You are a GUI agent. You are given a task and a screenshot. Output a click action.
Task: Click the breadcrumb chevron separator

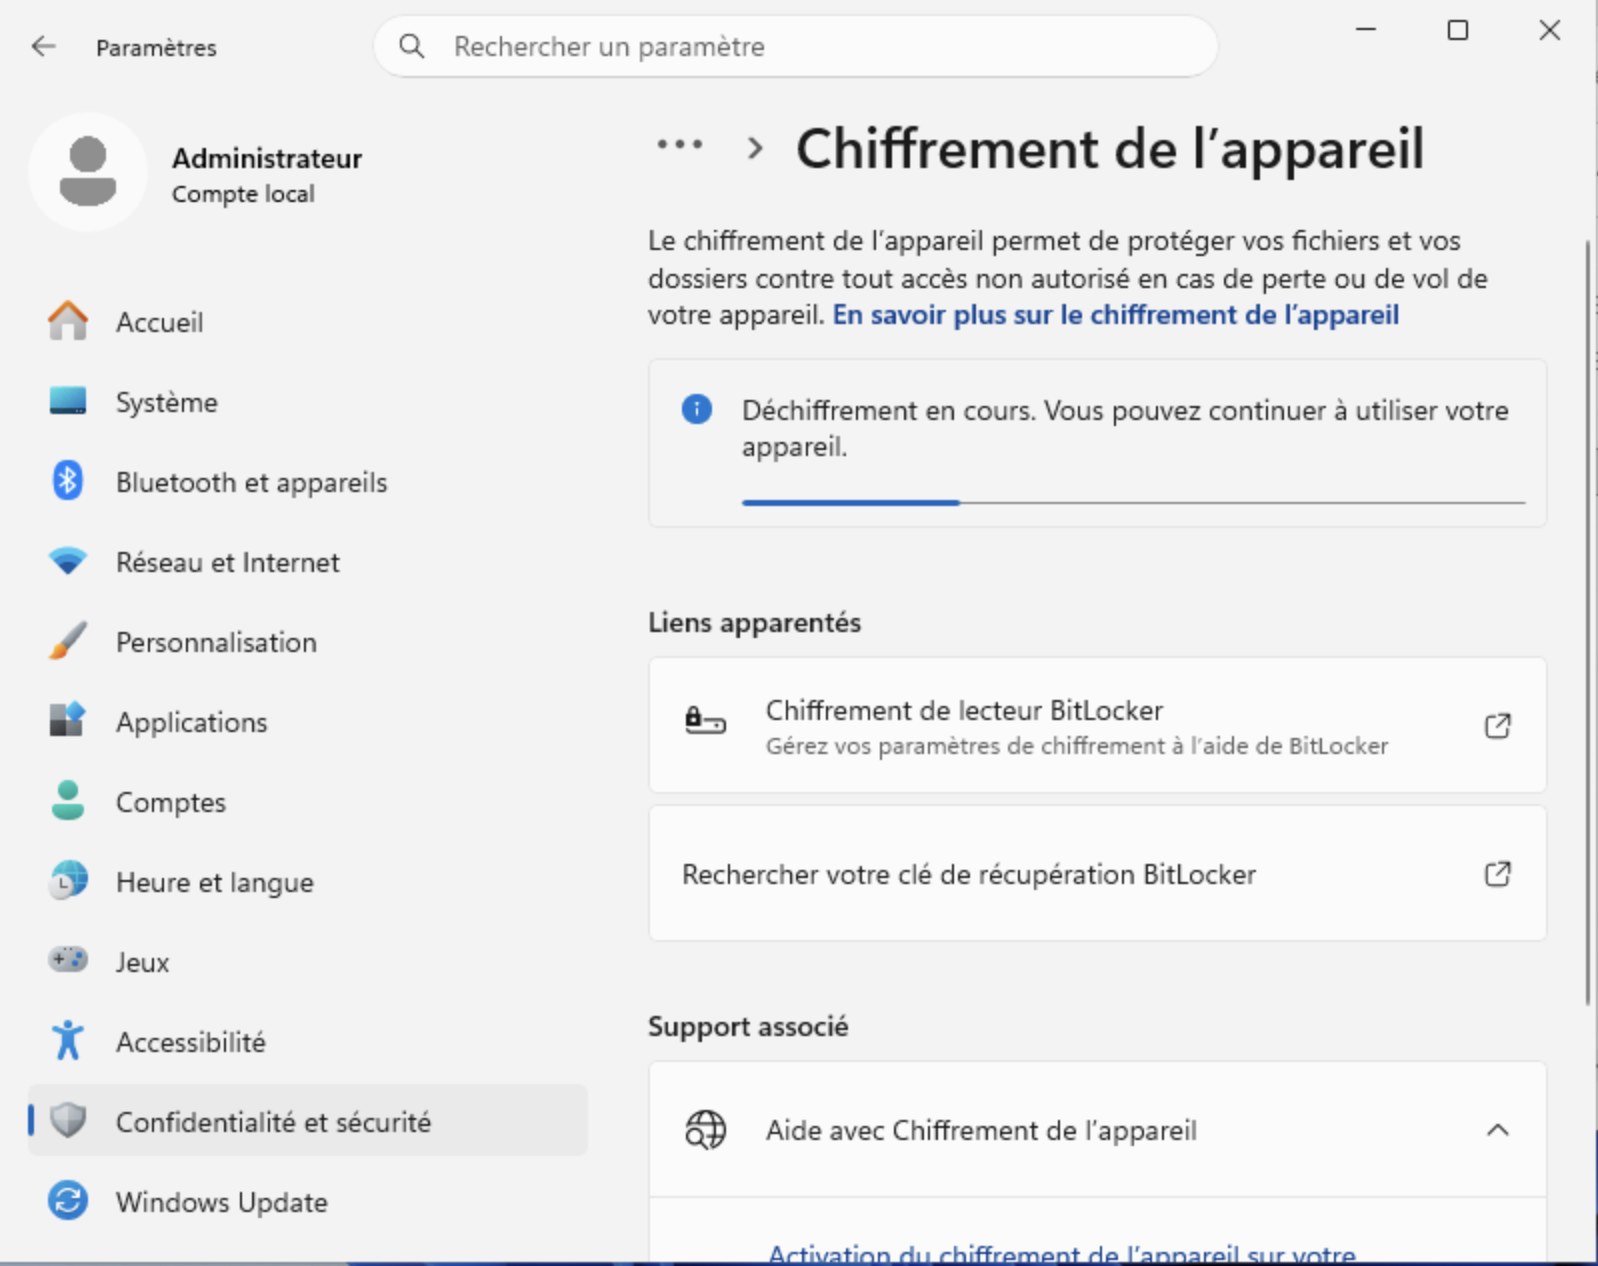coord(755,149)
